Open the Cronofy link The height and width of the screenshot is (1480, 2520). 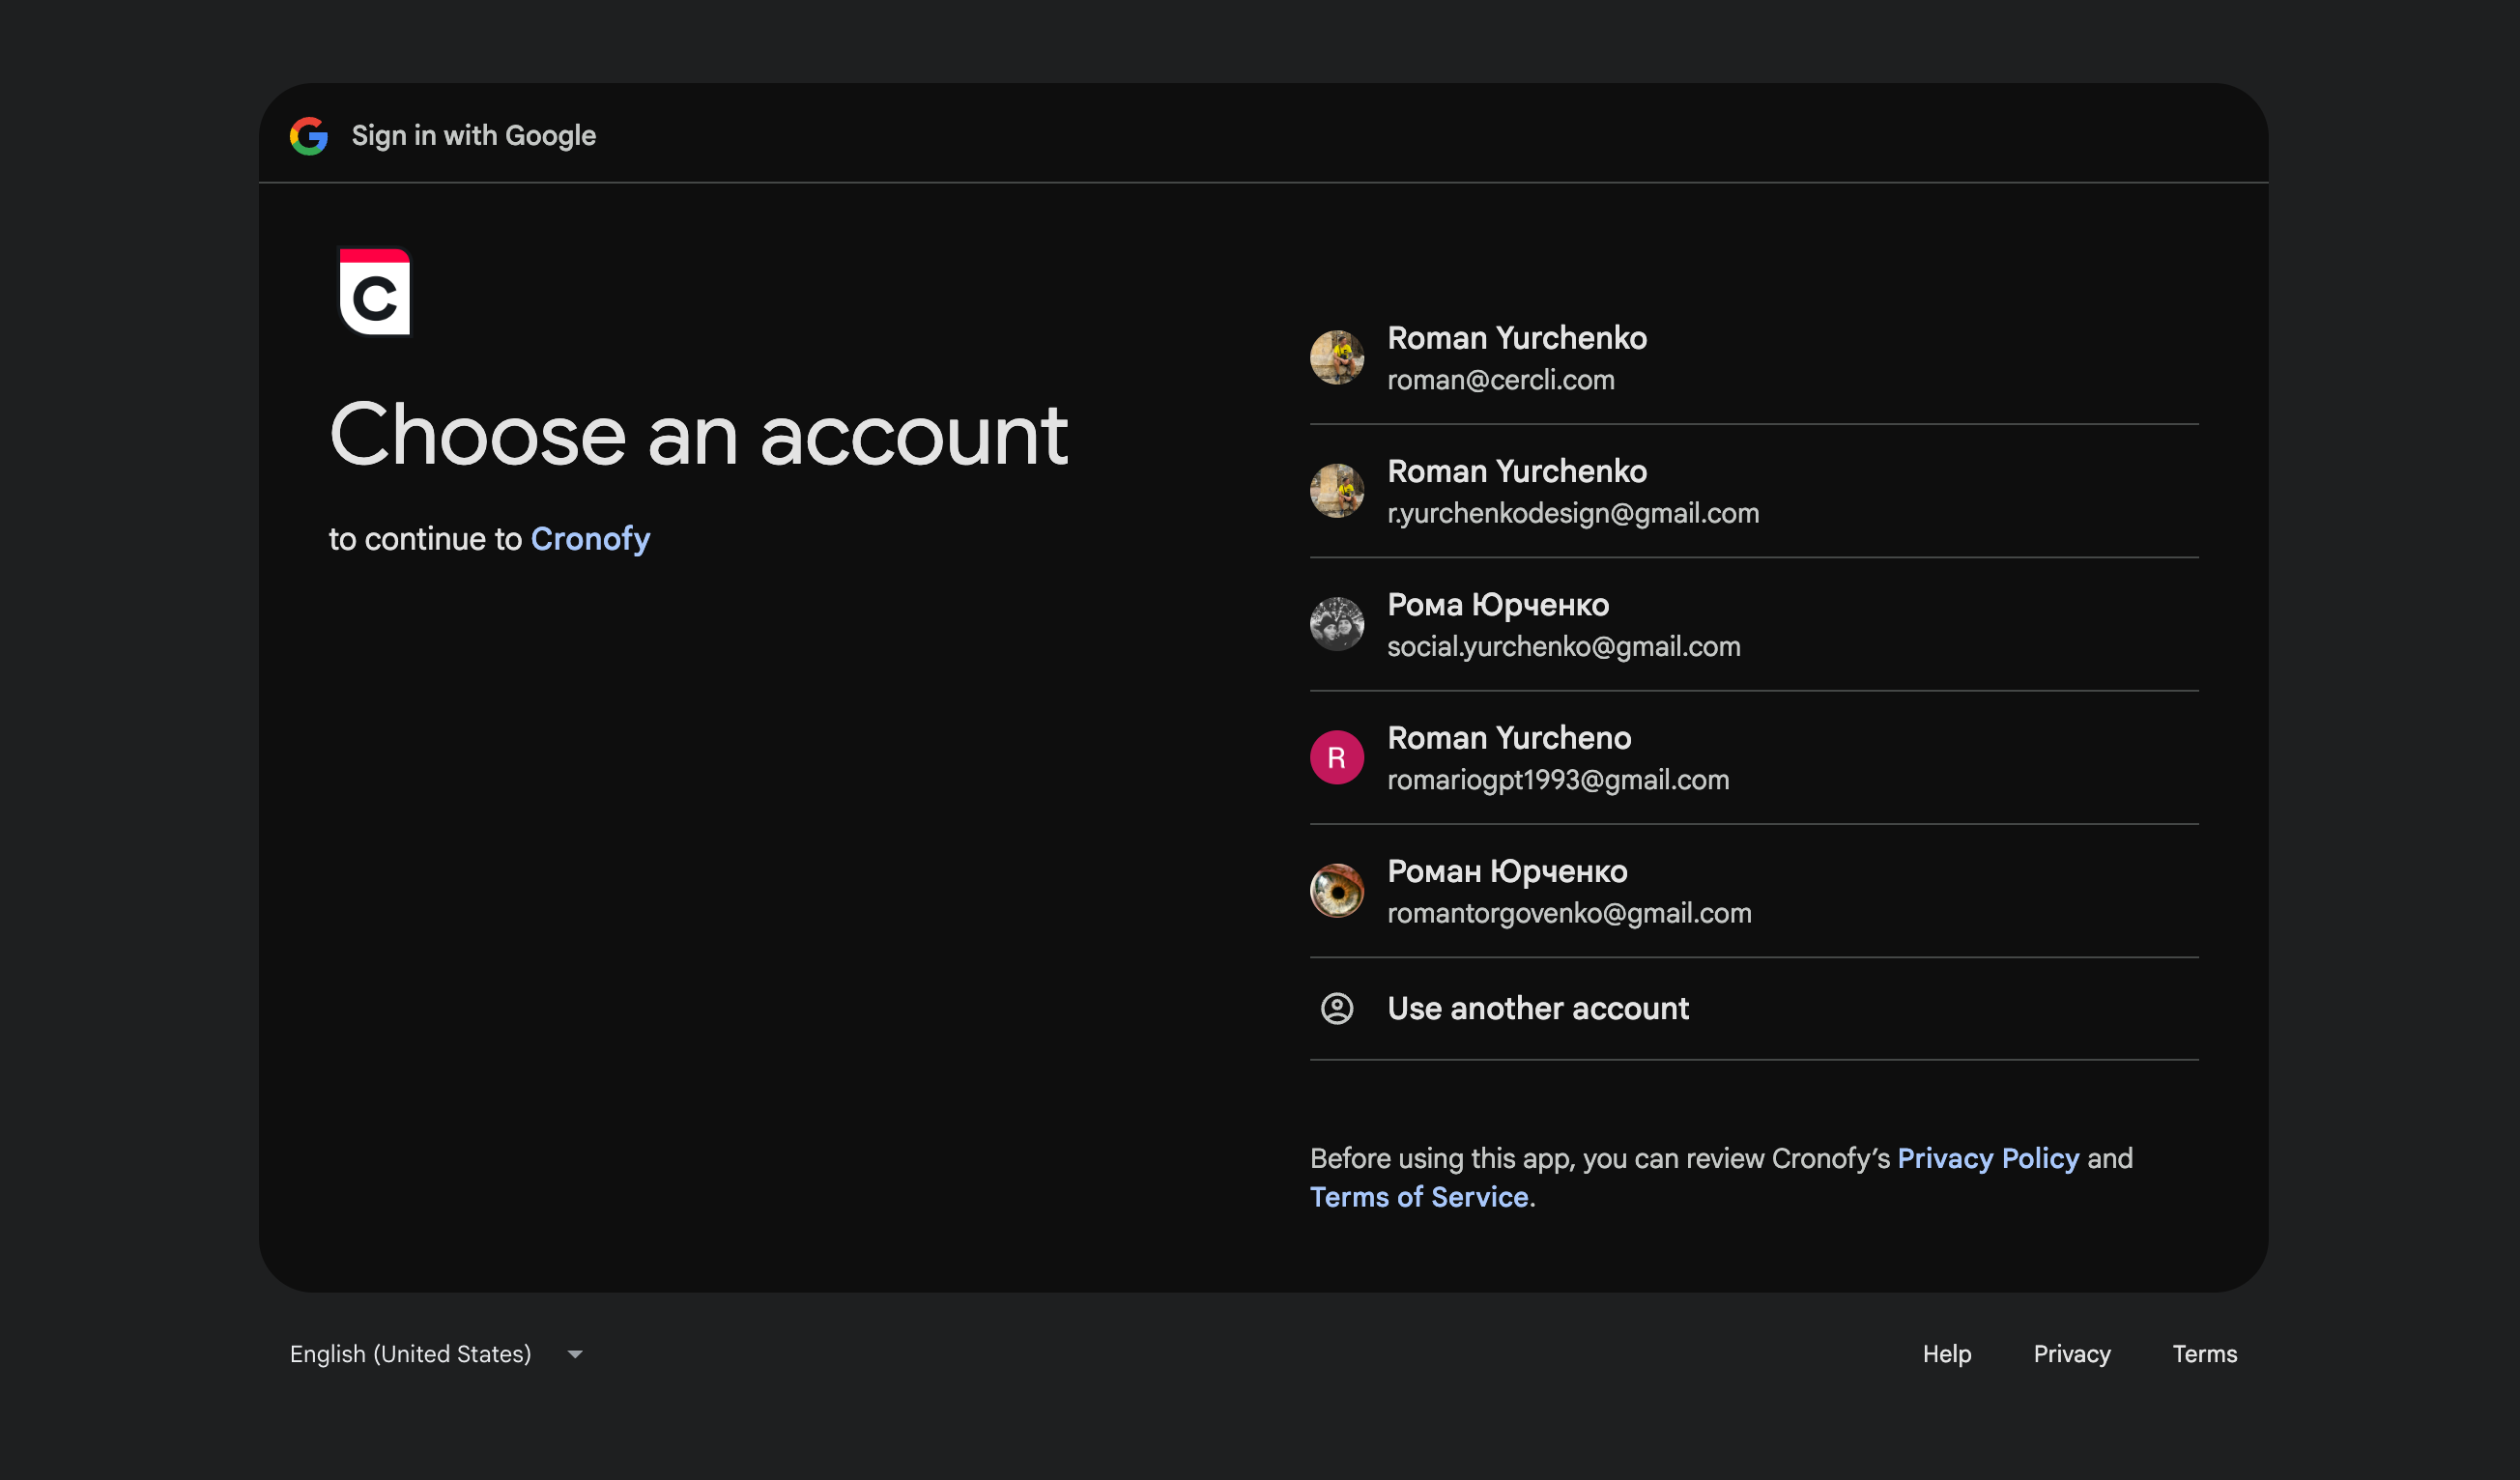point(590,539)
